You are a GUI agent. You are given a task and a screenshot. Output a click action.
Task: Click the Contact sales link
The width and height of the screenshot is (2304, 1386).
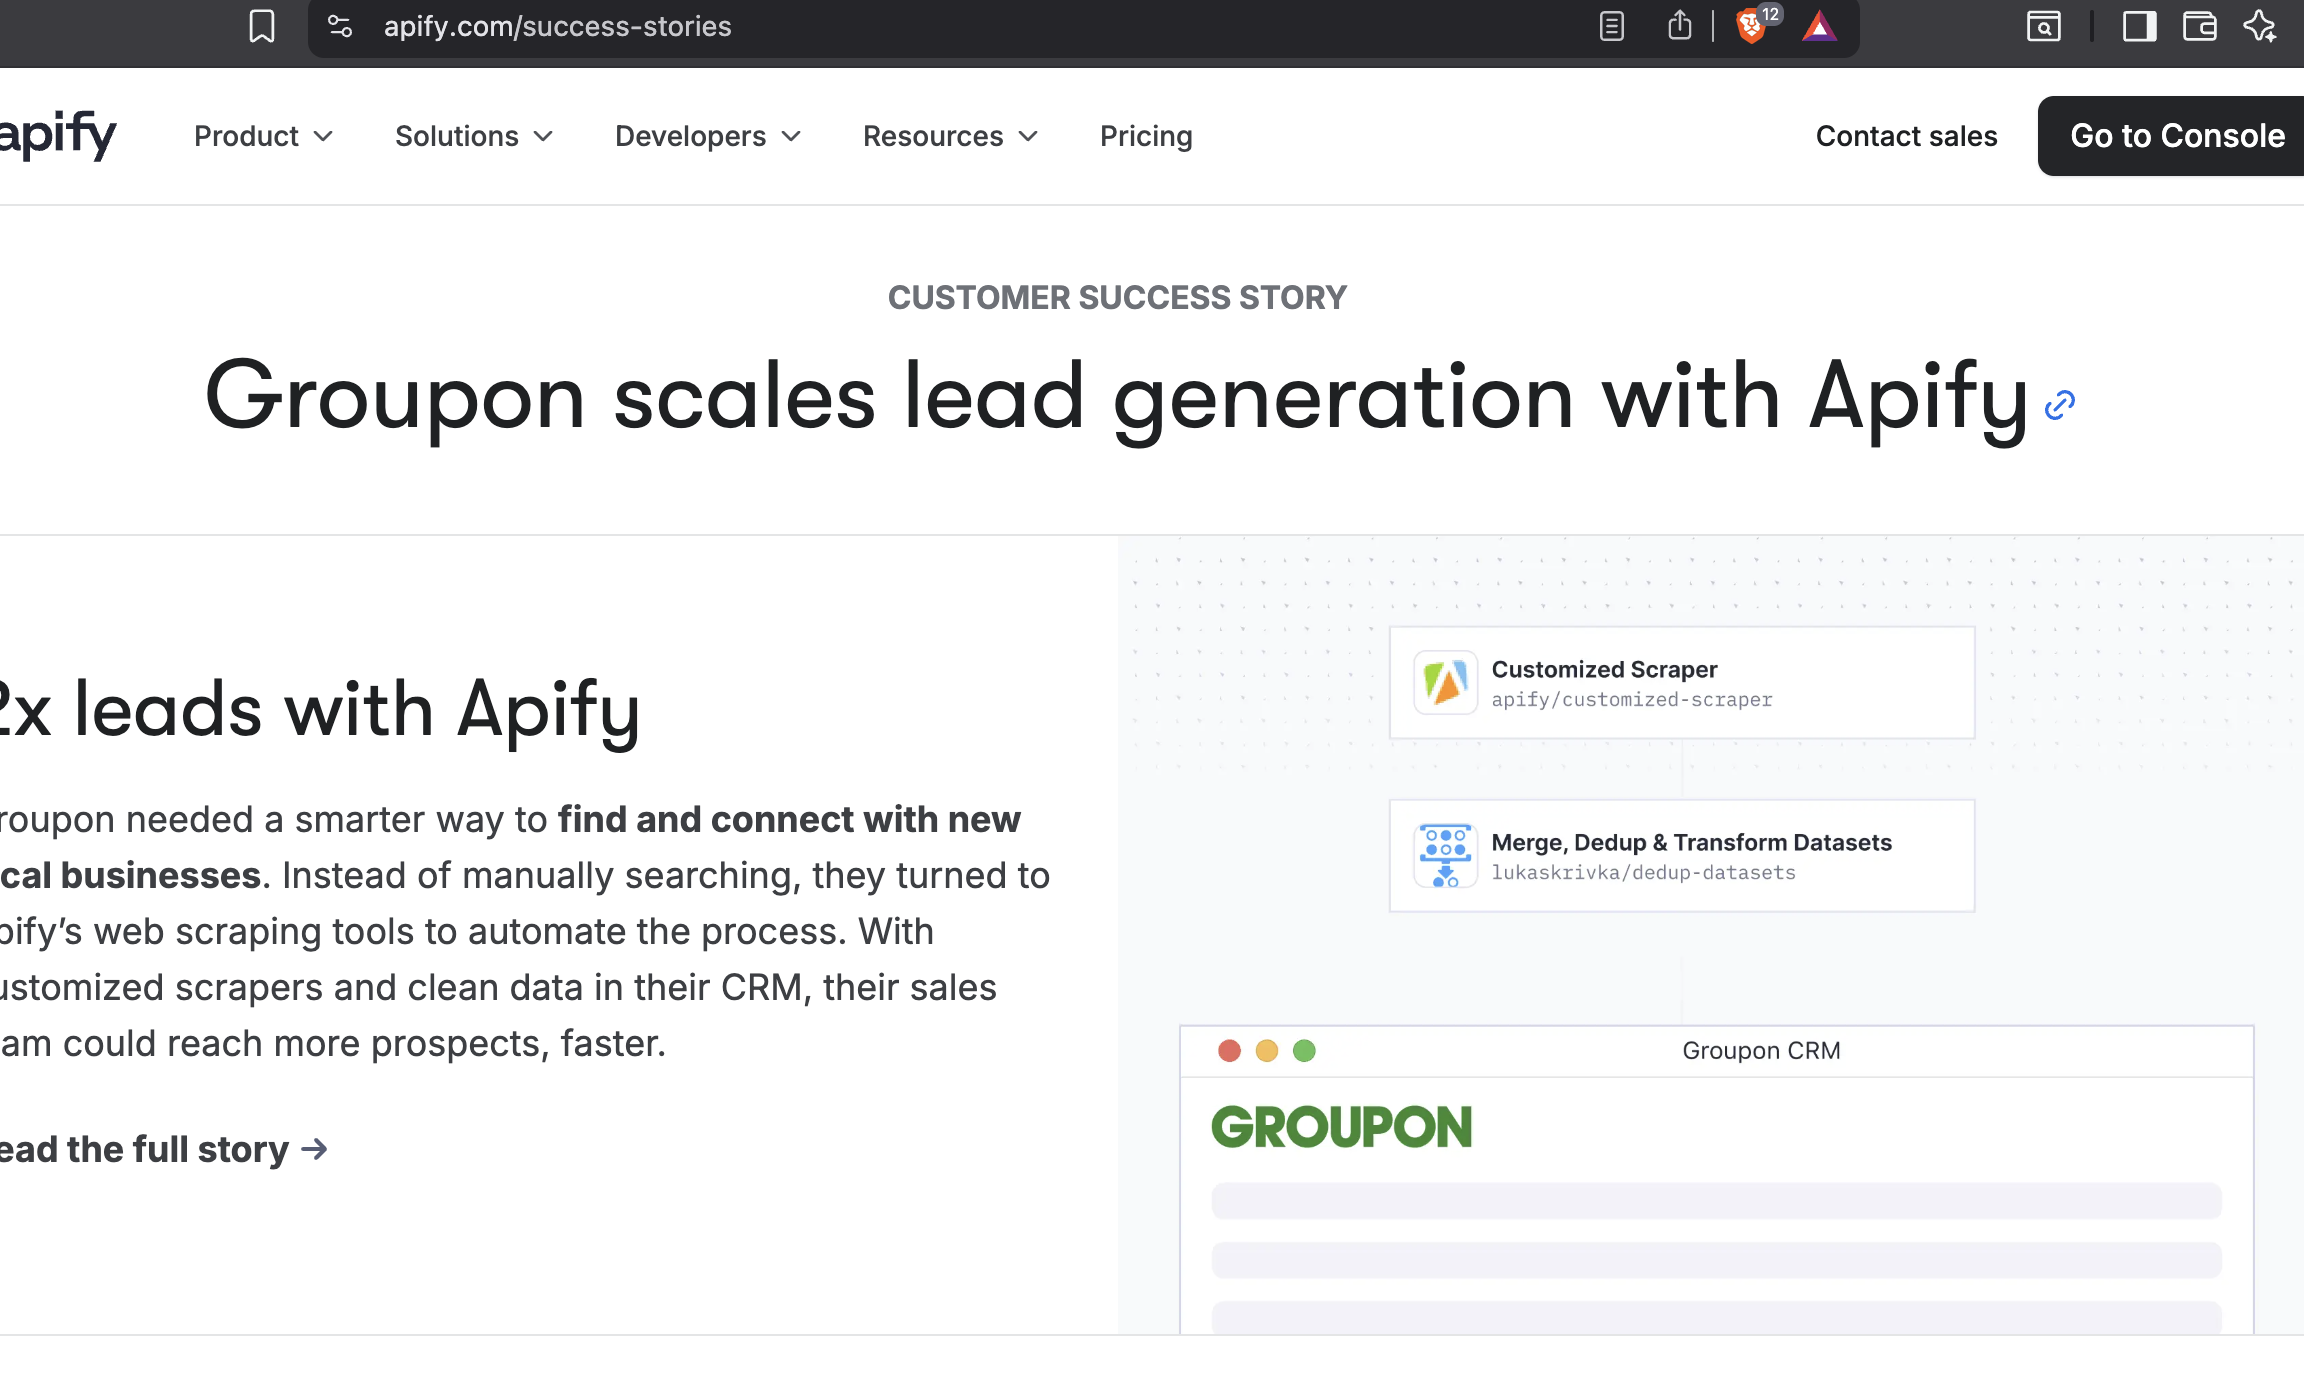point(1906,136)
